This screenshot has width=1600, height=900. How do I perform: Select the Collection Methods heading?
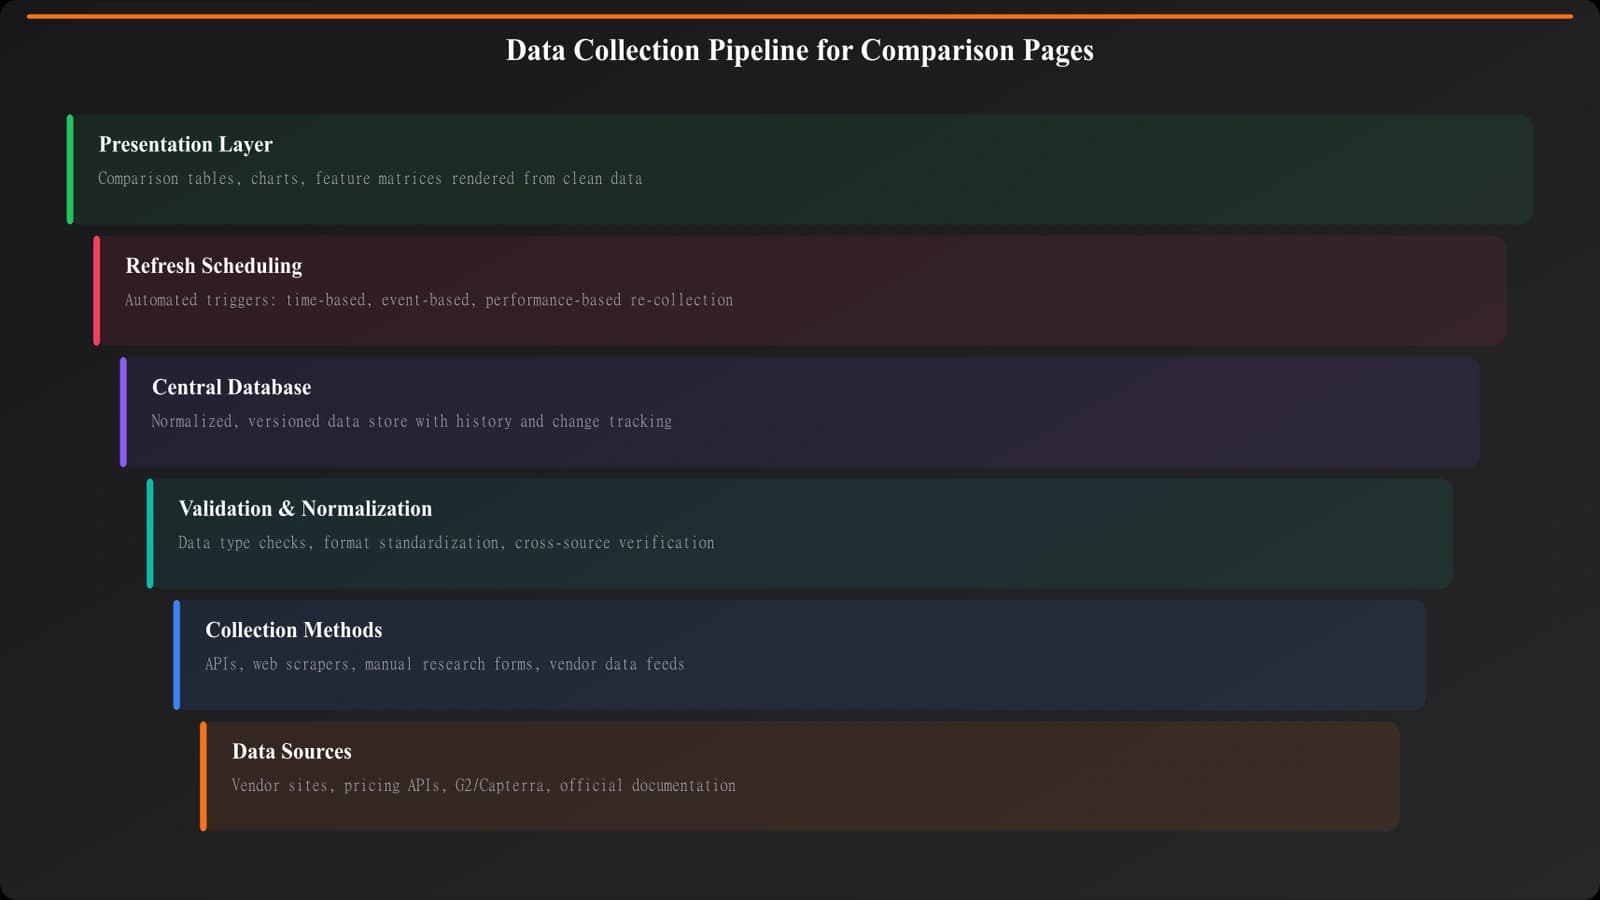[x=293, y=630]
